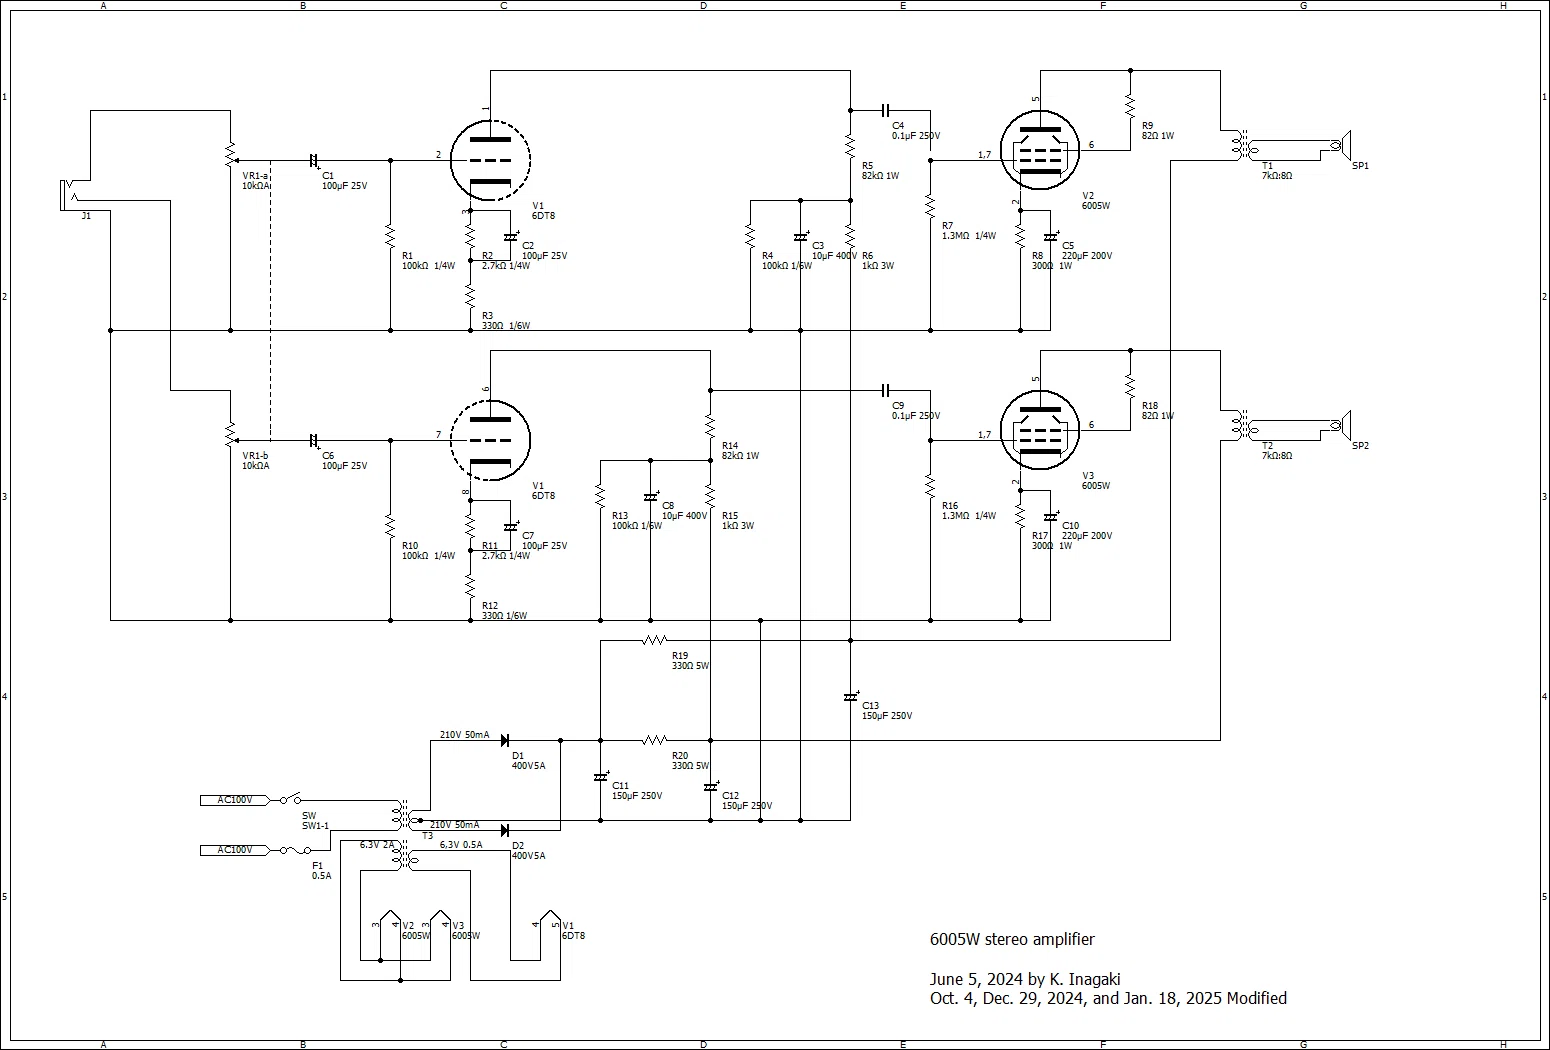Select the C2 100µF bypass capacitor symbol
Image resolution: width=1550 pixels, height=1050 pixels.
[511, 236]
